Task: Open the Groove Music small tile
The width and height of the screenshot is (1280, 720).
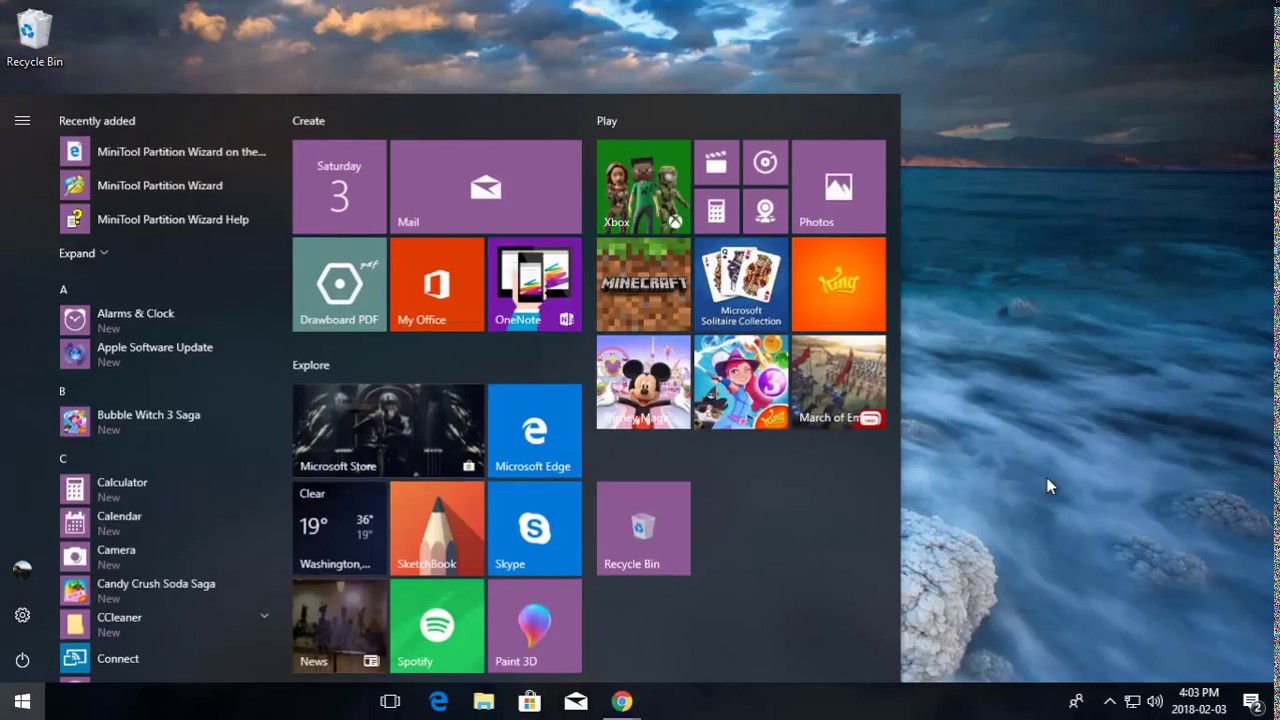Action: (x=765, y=162)
